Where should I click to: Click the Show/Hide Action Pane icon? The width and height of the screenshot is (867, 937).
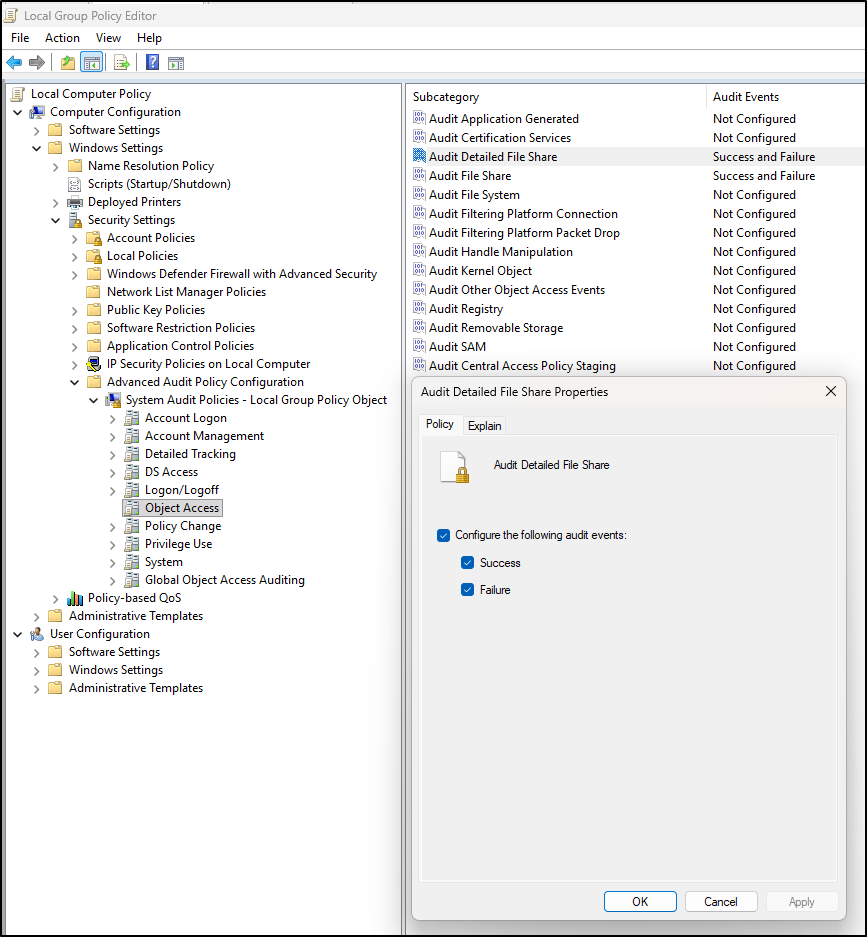(x=176, y=63)
